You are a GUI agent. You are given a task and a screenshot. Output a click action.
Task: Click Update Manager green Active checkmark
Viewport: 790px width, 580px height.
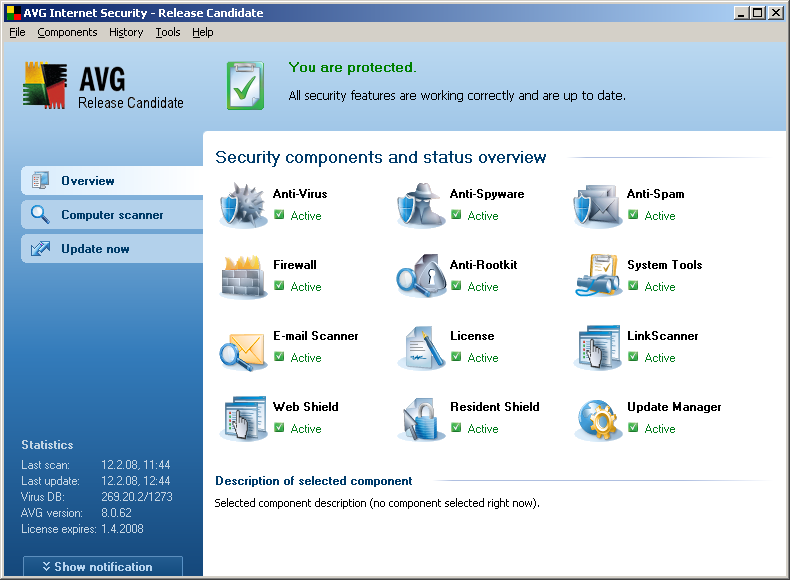click(x=633, y=428)
